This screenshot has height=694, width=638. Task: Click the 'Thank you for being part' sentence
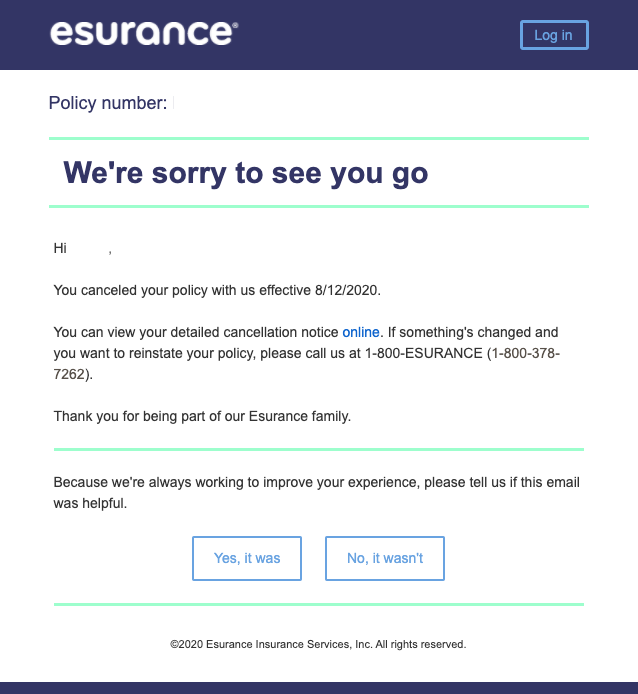click(202, 416)
